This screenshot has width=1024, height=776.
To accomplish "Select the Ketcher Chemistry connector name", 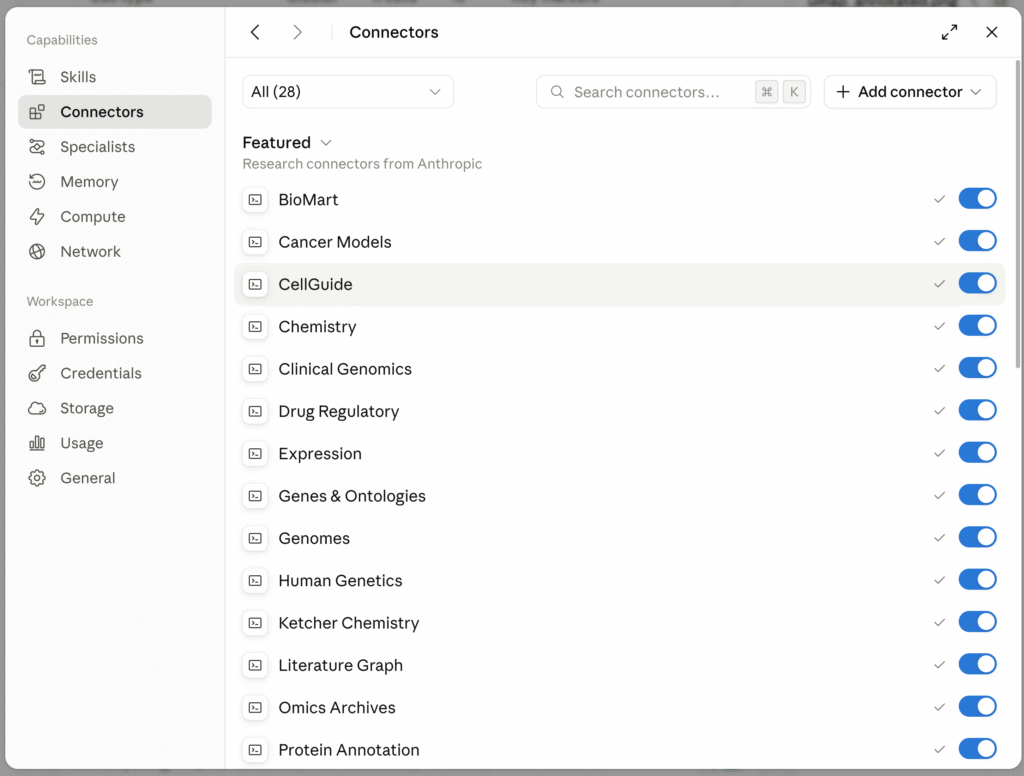I will point(349,623).
